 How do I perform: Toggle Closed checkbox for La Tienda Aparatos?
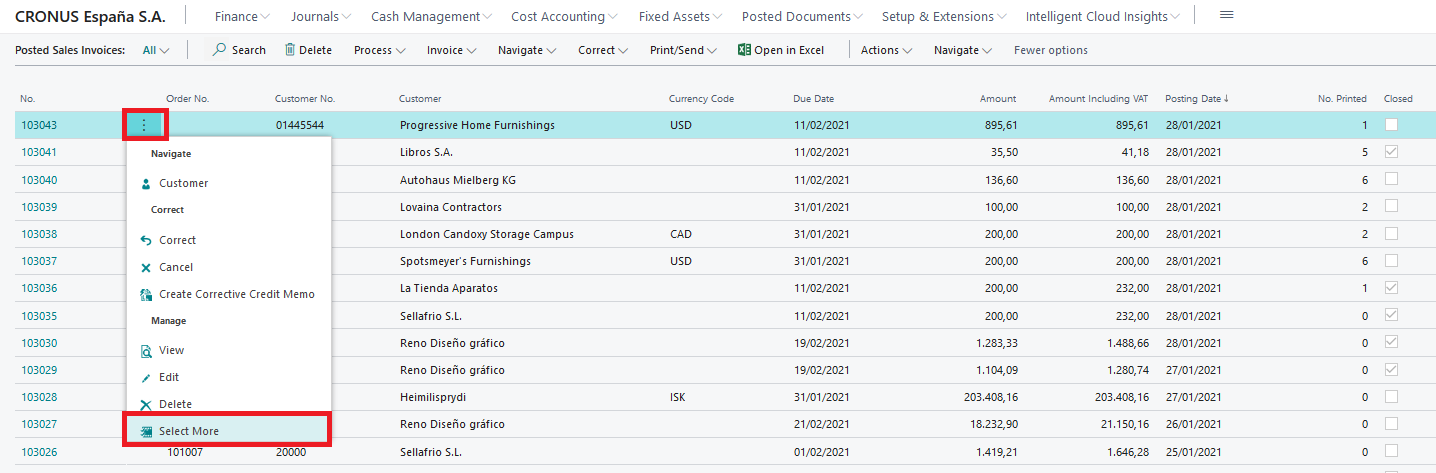pyautogui.click(x=1391, y=288)
